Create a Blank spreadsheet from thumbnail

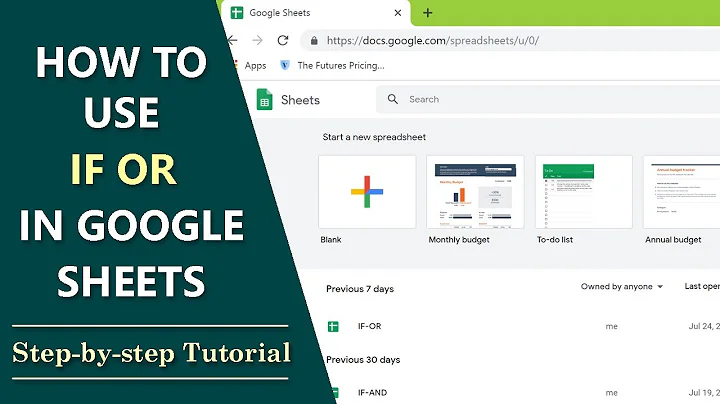pos(367,192)
